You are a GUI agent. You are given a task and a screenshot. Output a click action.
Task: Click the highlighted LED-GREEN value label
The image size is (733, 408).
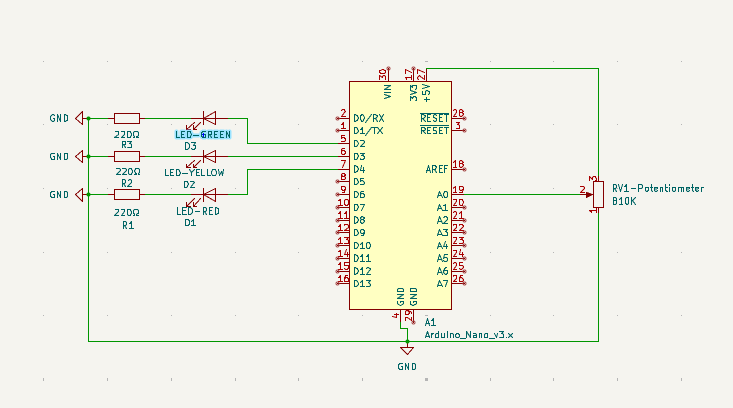(203, 135)
